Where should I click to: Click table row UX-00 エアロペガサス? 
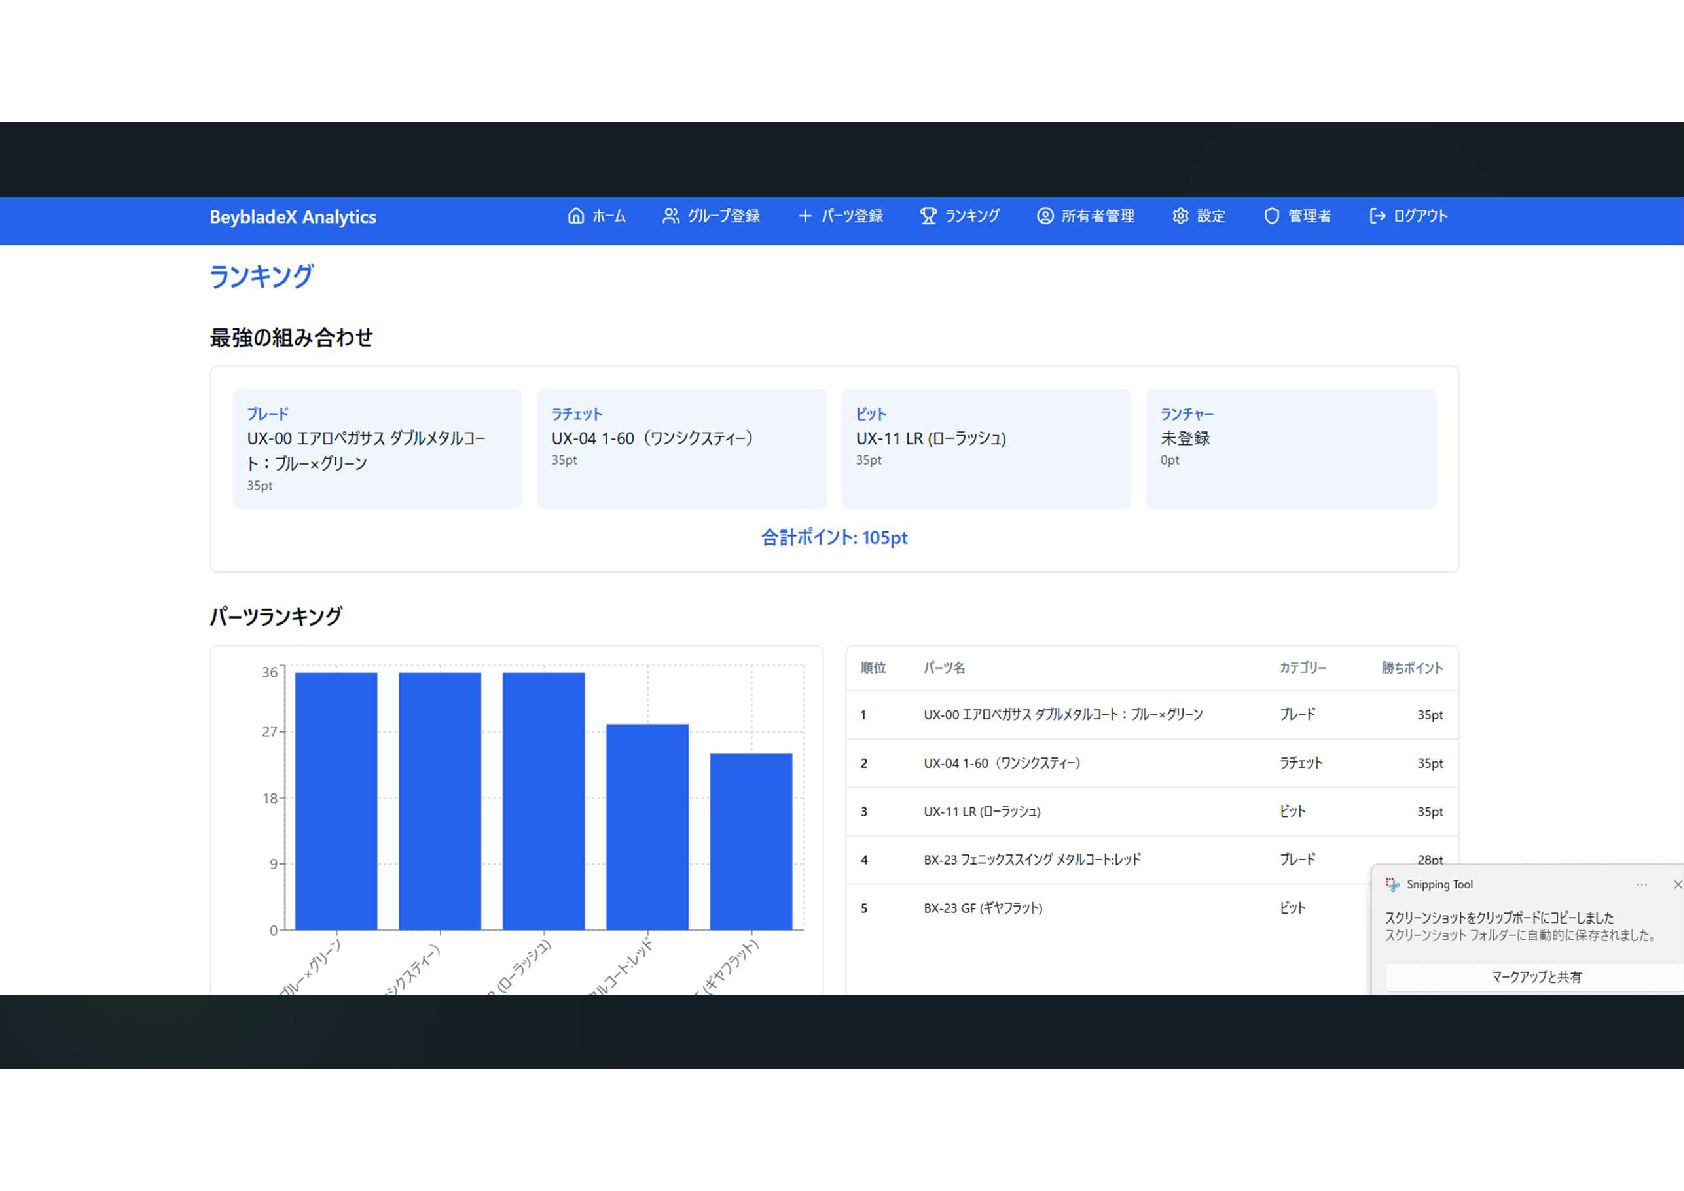pyautogui.click(x=1152, y=715)
